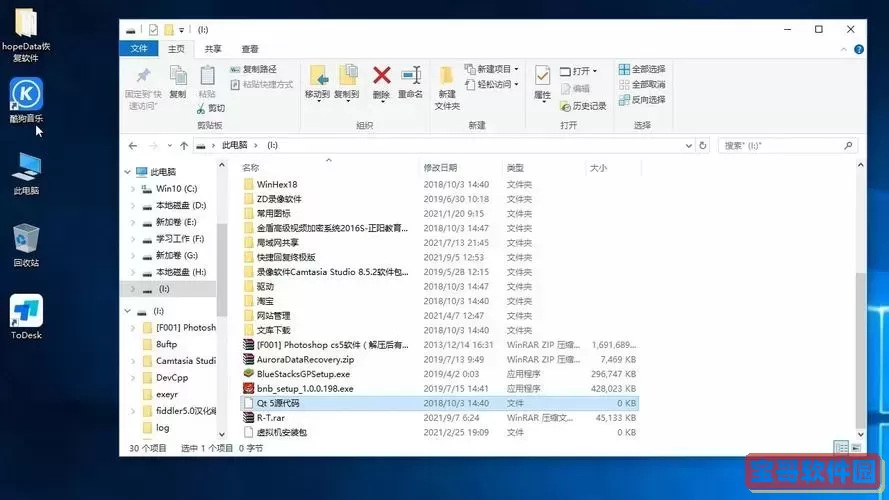889x500 pixels.
Task: Open the Easy access dropdown
Action: (491, 84)
